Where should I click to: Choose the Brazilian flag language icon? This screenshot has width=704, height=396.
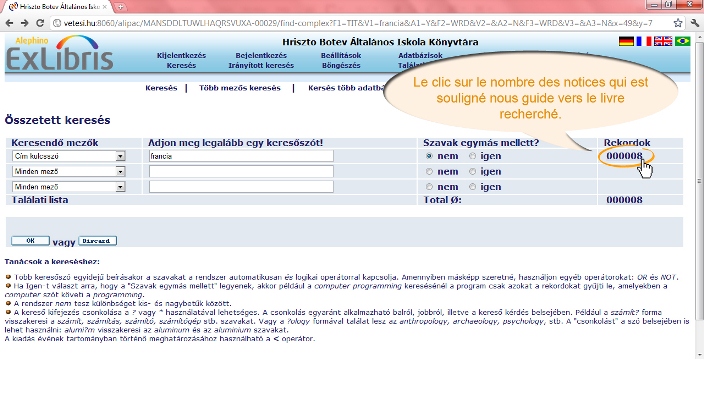(682, 41)
